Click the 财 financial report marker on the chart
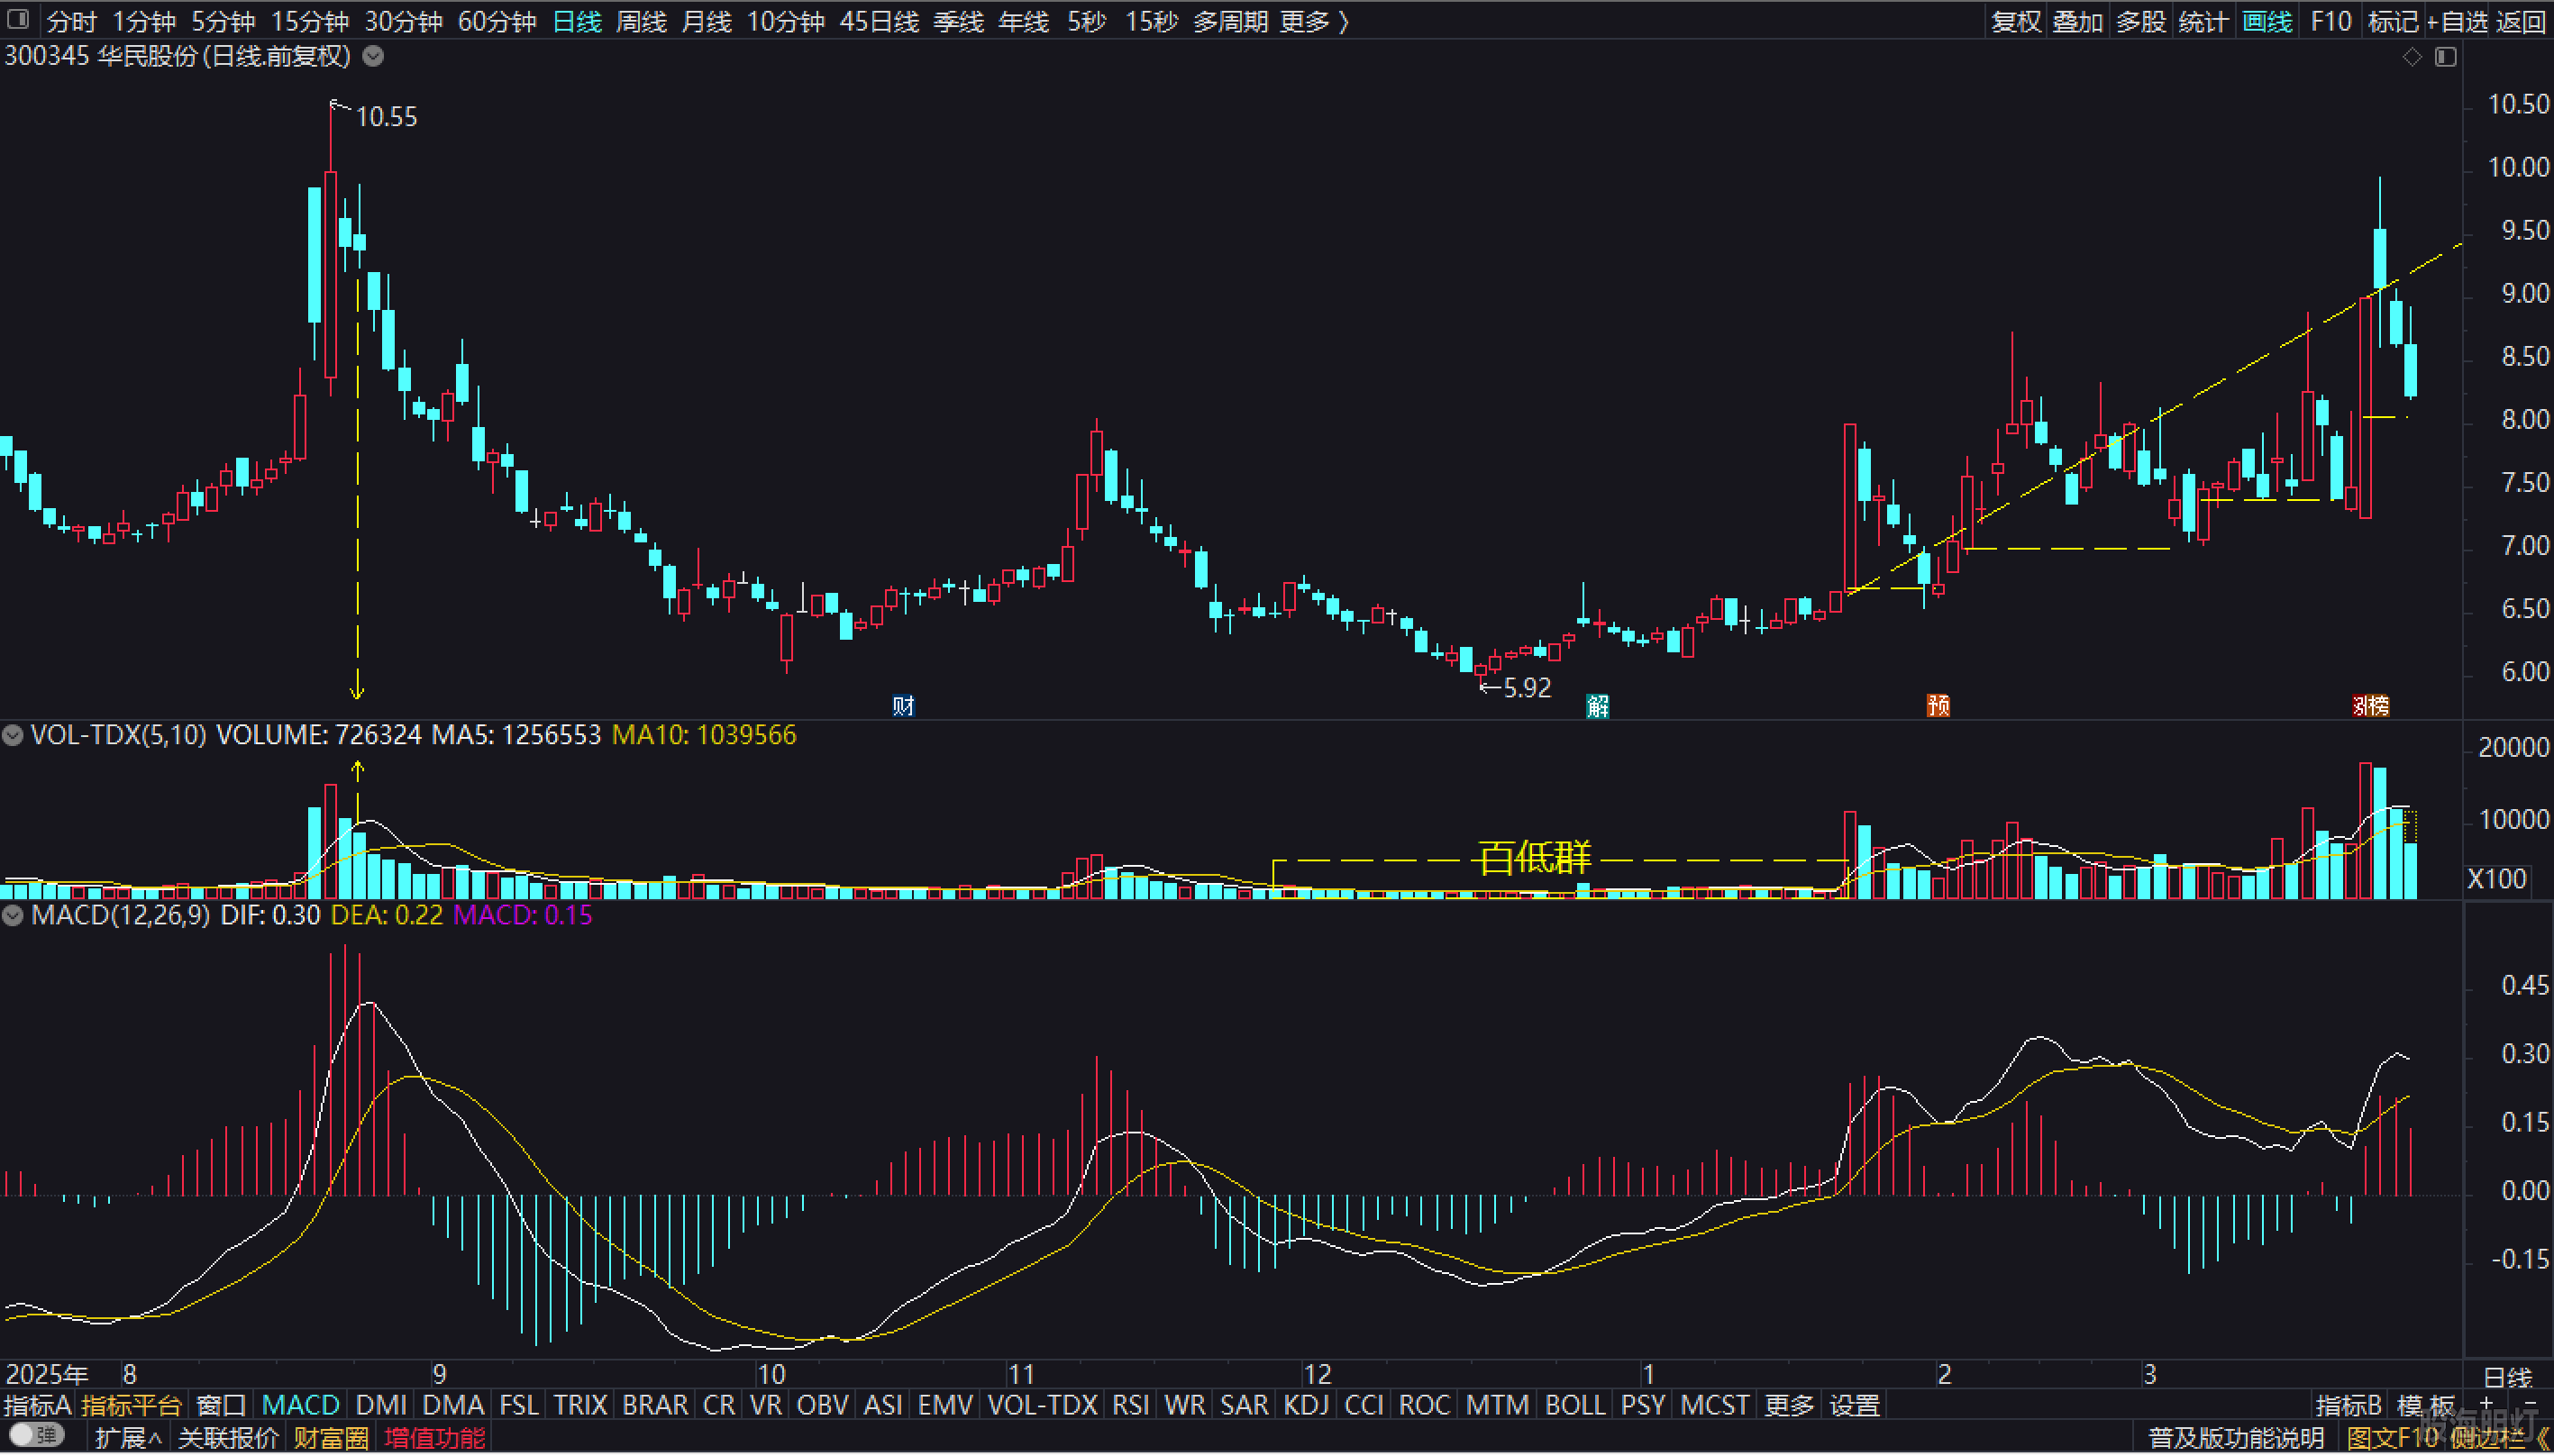This screenshot has height=1456, width=2554. [903, 706]
